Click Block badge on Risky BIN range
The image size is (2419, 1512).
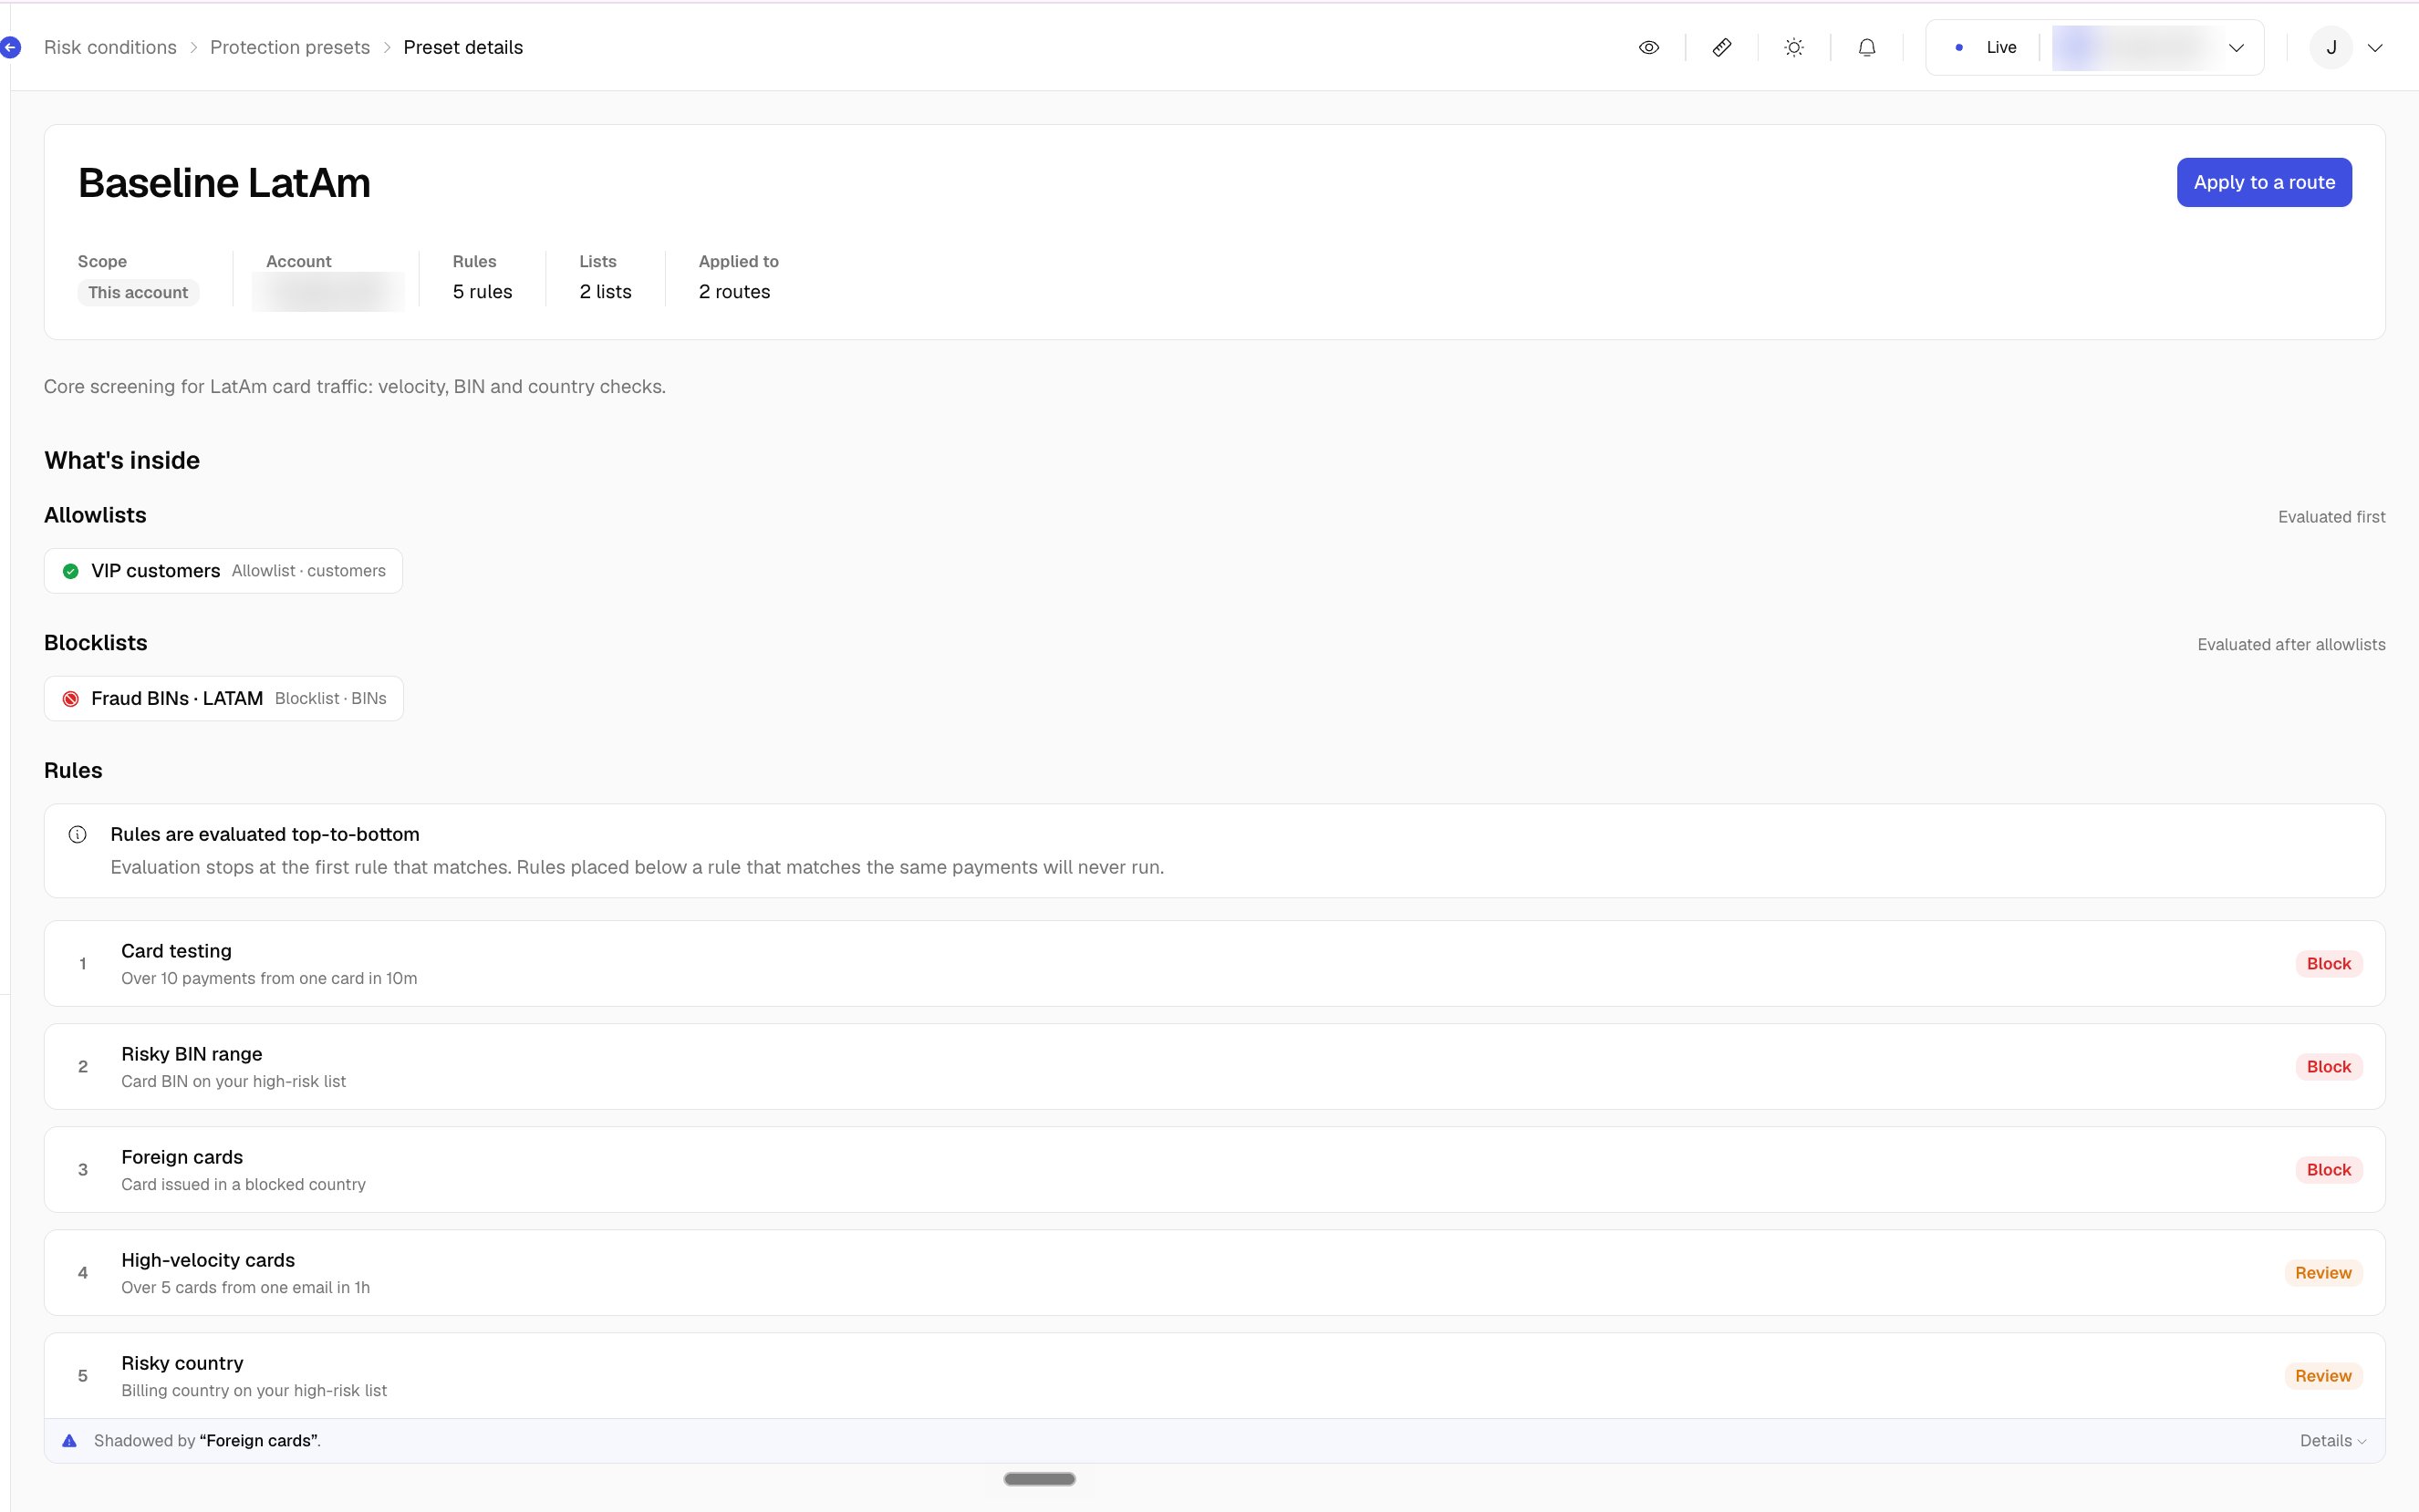(x=2328, y=1066)
